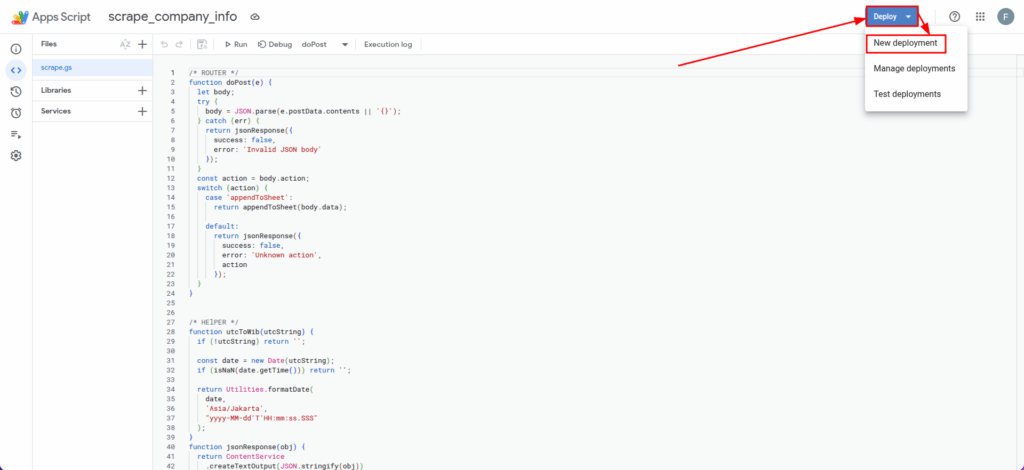Select Test deployments in the menu
Viewport: 1024px width, 470px height.
click(906, 93)
